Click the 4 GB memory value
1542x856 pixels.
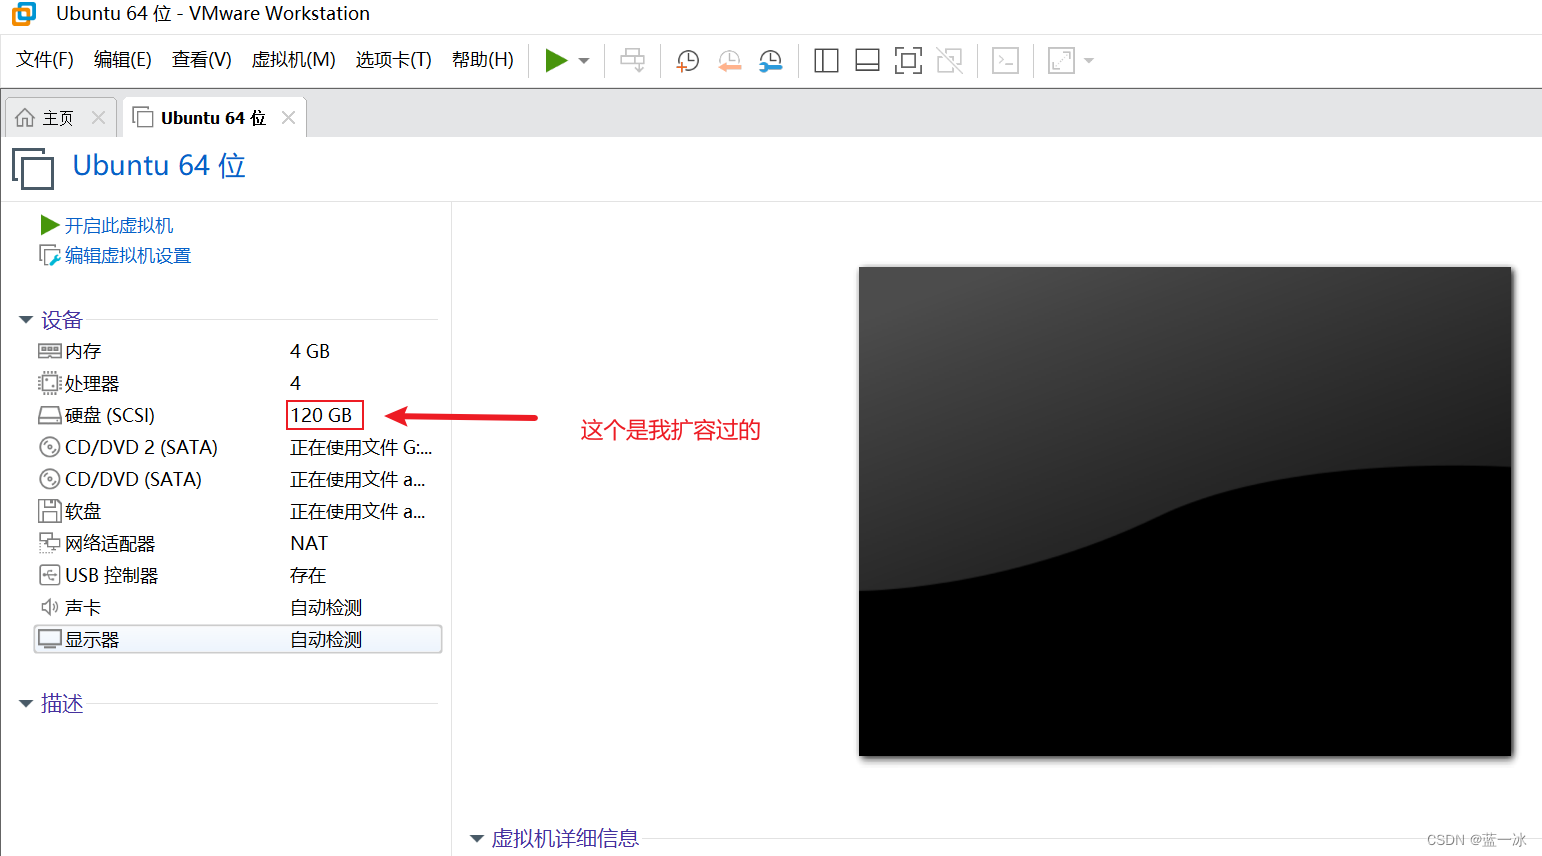310,351
